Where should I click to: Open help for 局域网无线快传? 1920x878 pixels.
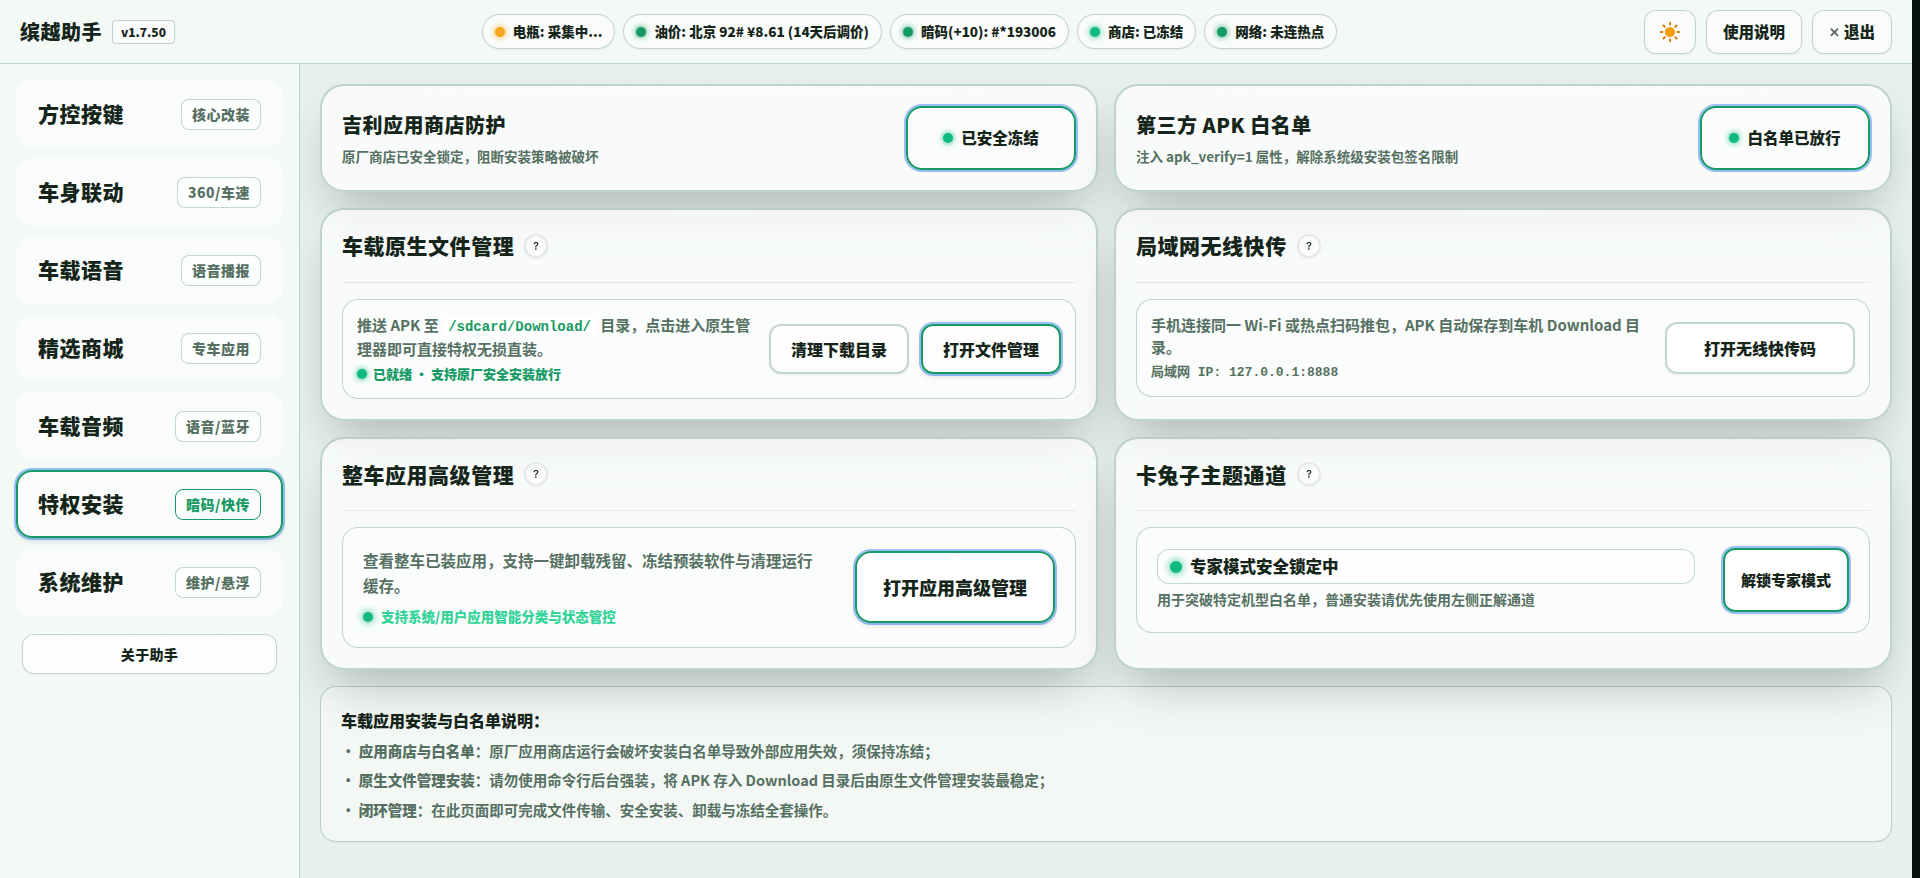coord(1309,246)
